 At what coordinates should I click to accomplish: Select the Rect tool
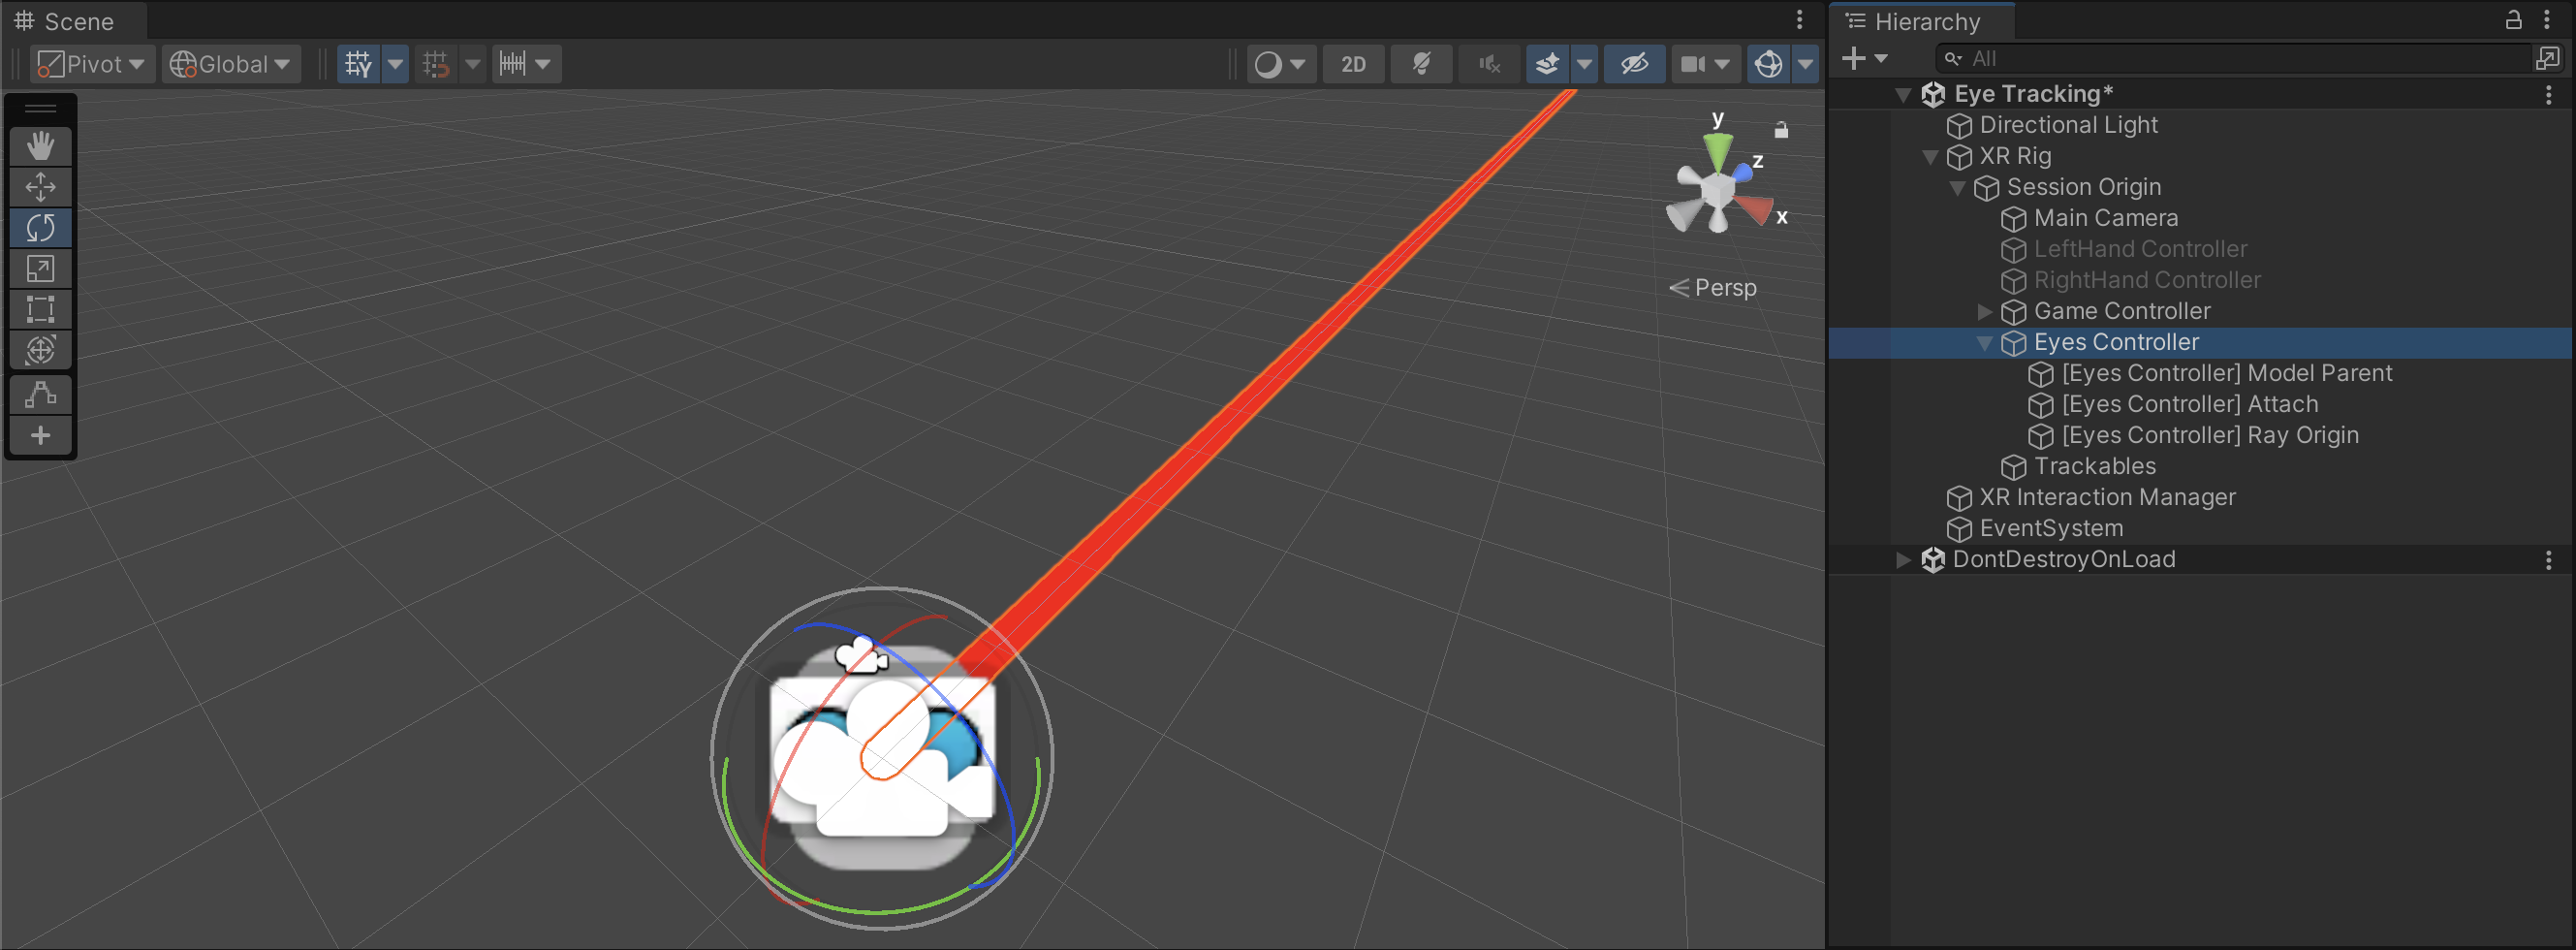[40, 310]
